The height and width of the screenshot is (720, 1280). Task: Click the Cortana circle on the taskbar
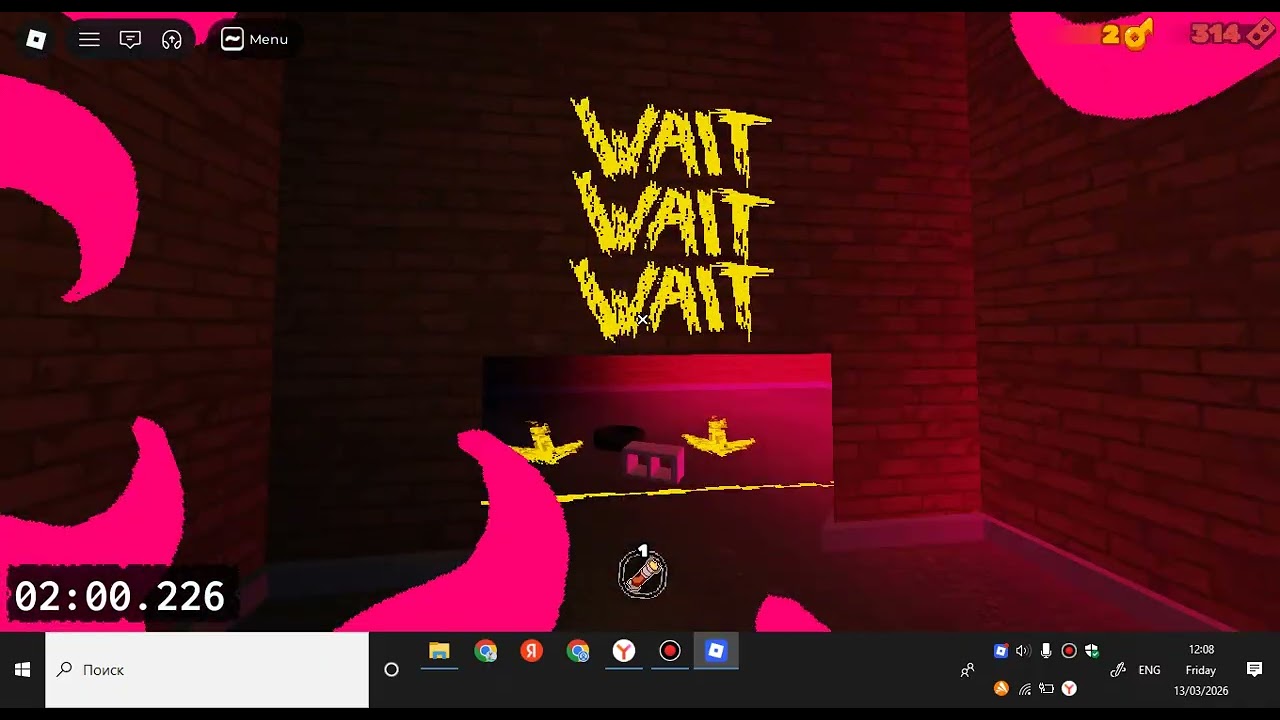pyautogui.click(x=391, y=670)
